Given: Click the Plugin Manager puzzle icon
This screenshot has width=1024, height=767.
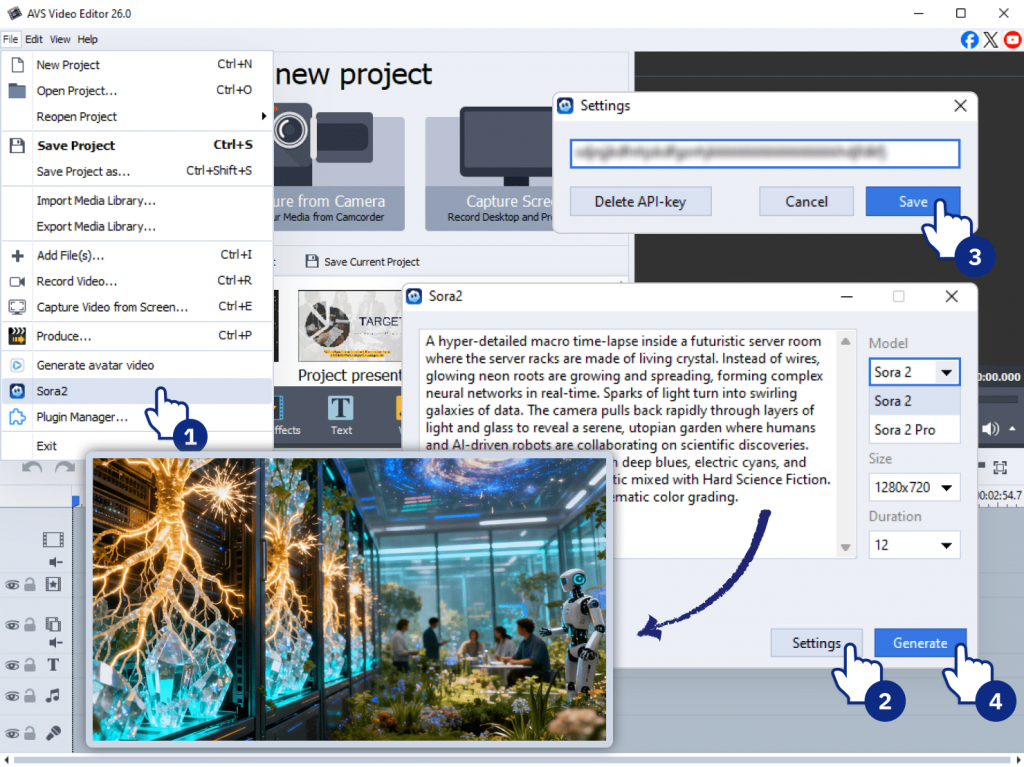Looking at the screenshot, I should point(18,417).
